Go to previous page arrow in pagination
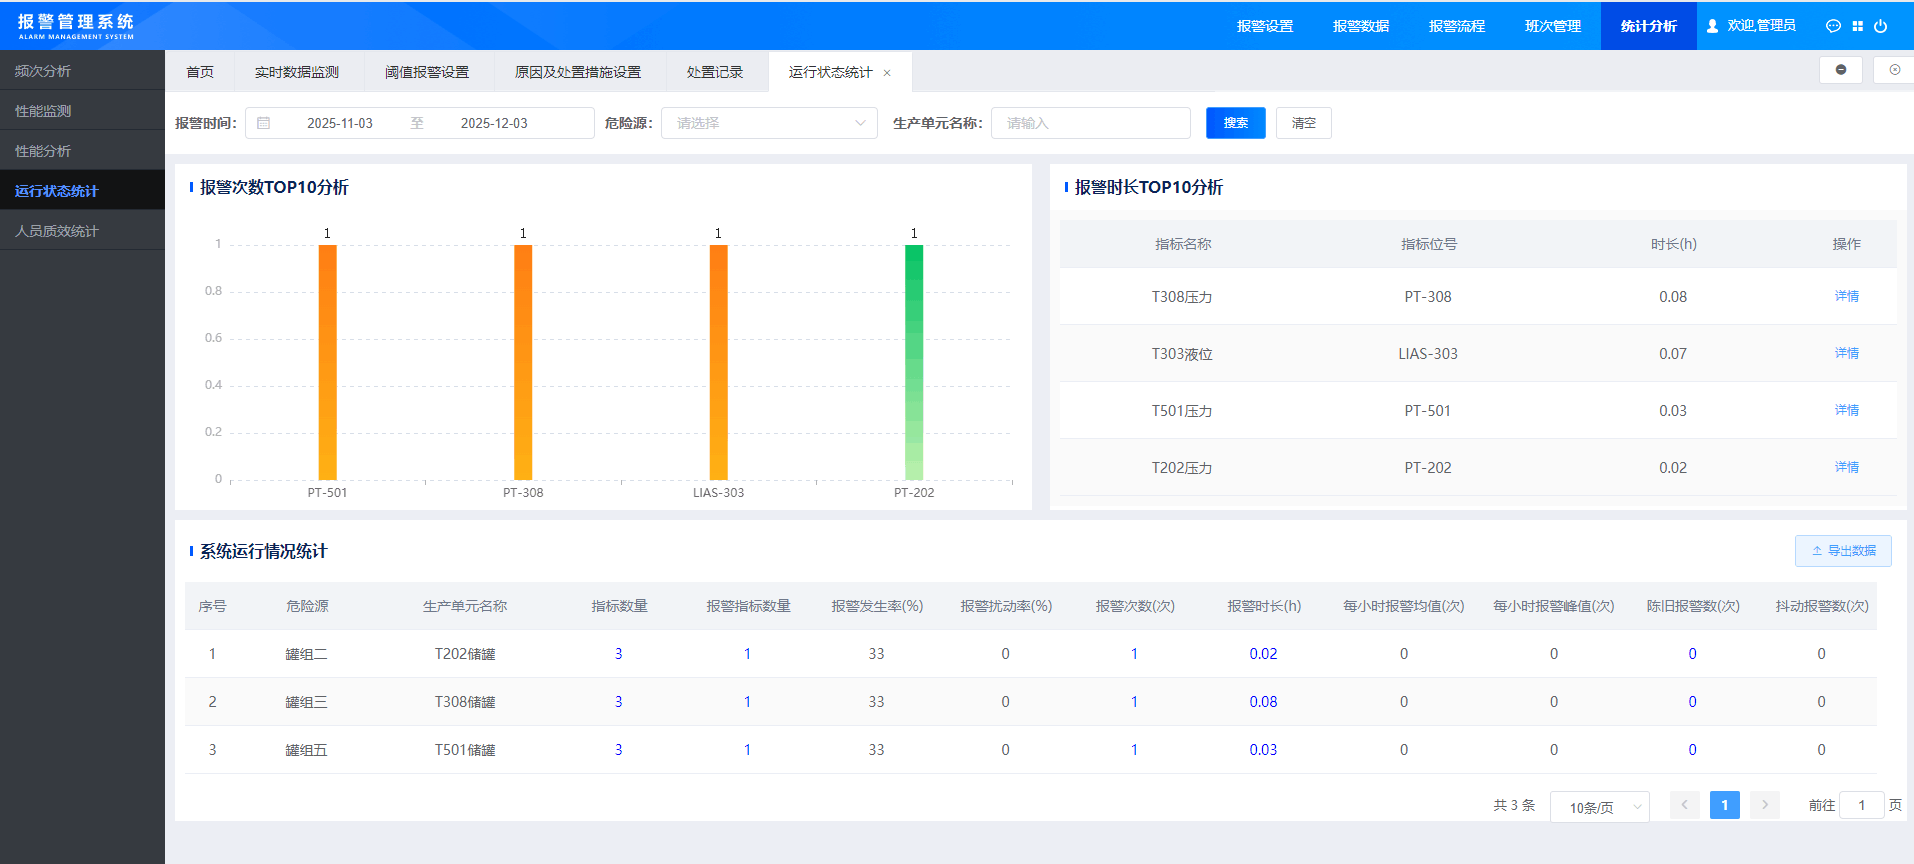The image size is (1914, 864). 1685,805
